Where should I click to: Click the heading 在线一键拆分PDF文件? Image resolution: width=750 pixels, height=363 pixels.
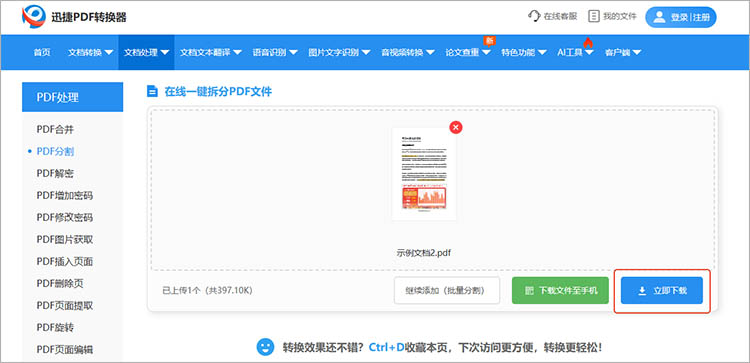(x=218, y=91)
